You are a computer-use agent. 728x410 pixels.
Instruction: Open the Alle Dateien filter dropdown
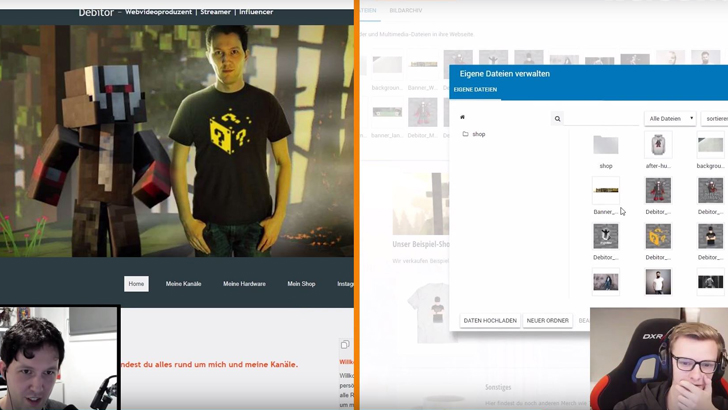pyautogui.click(x=670, y=118)
